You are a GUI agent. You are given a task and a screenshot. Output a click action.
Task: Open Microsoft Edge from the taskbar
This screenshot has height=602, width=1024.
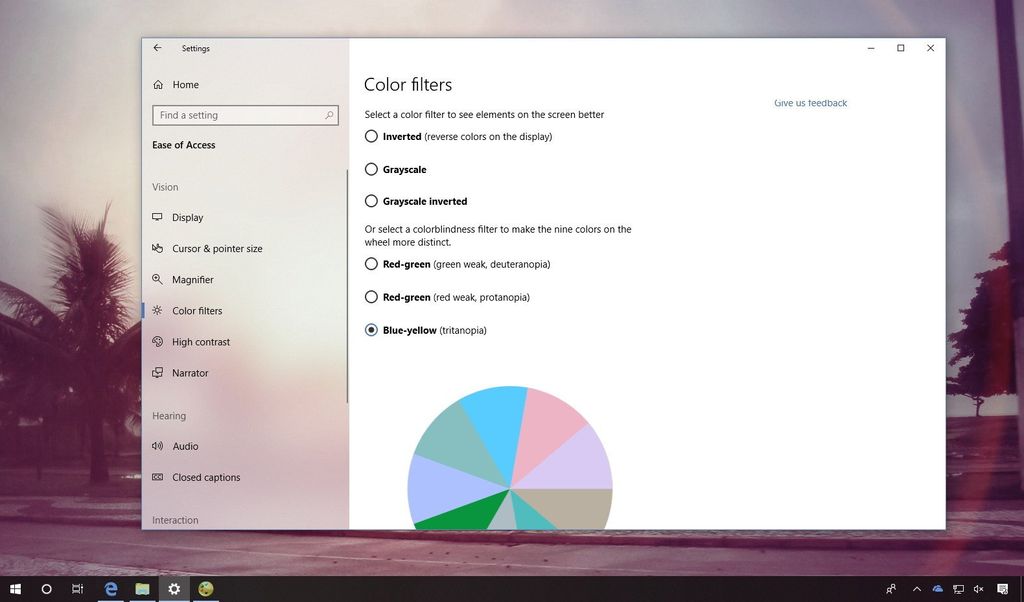click(x=110, y=588)
